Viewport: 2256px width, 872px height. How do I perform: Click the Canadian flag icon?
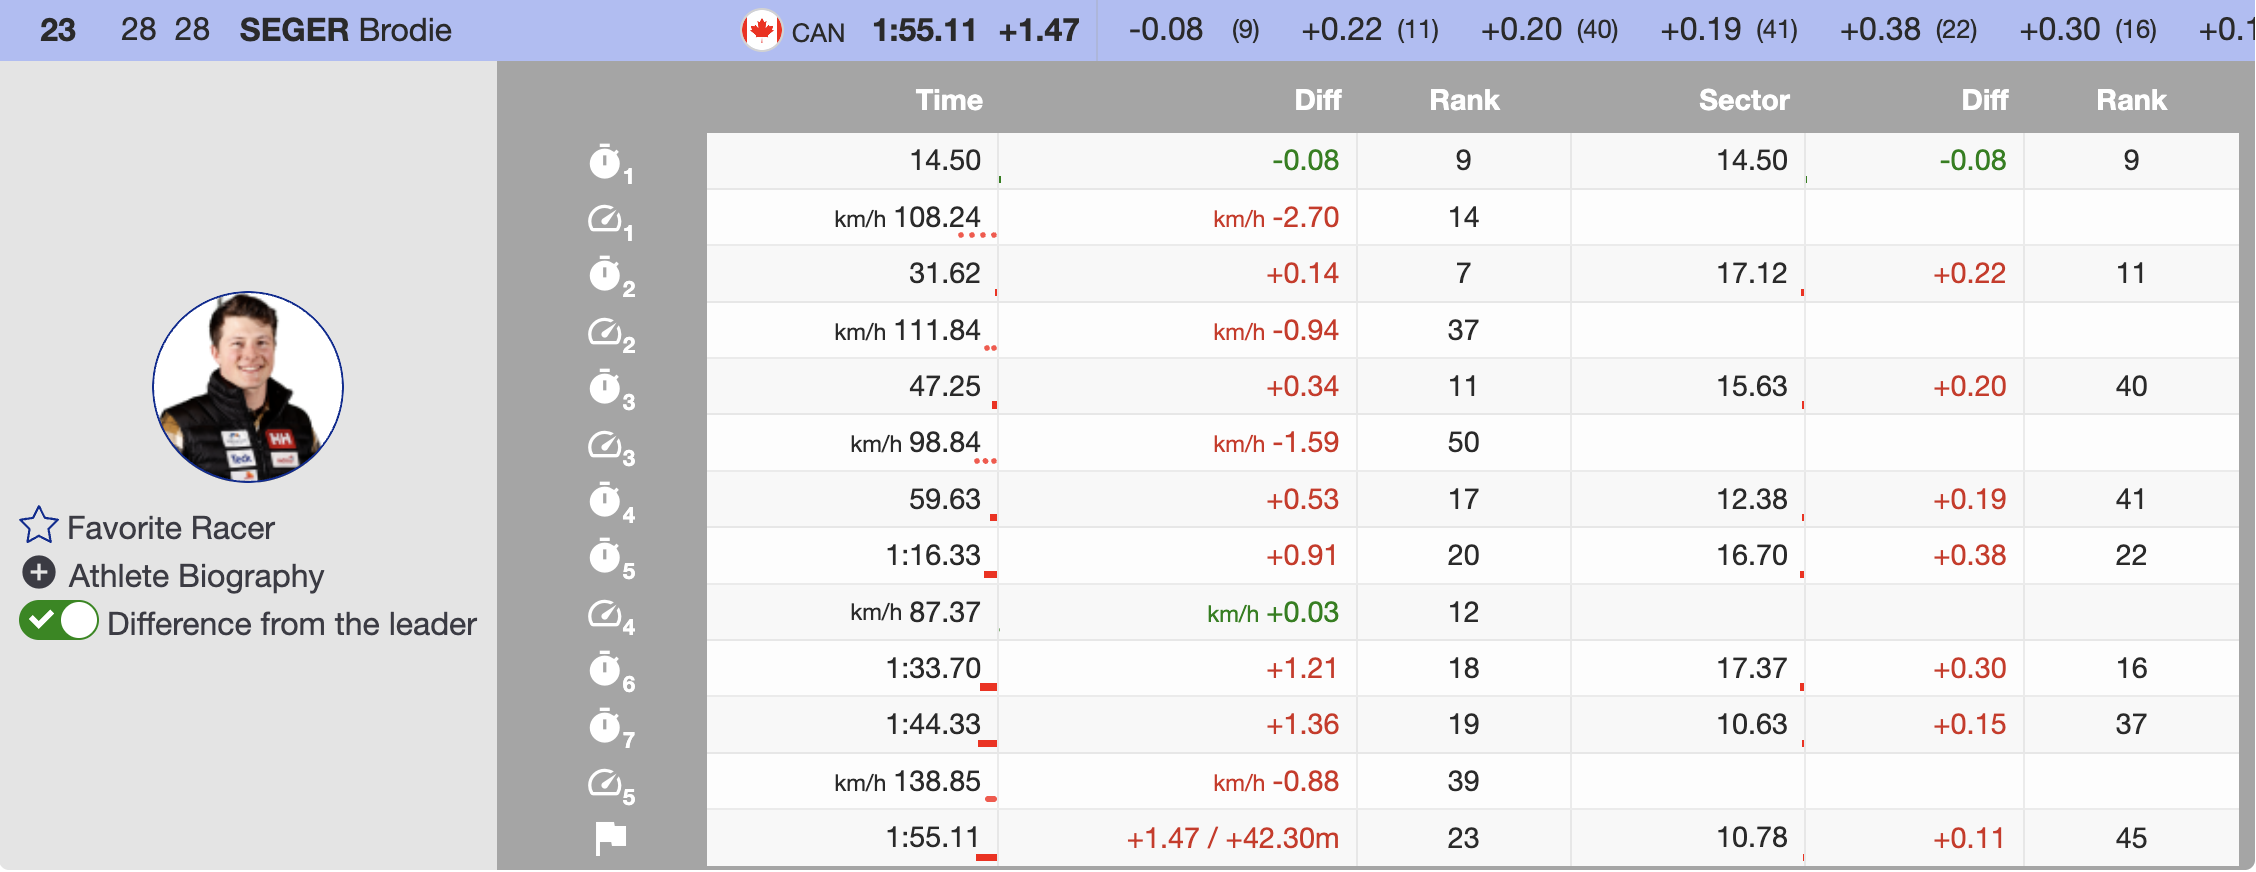tap(761, 30)
